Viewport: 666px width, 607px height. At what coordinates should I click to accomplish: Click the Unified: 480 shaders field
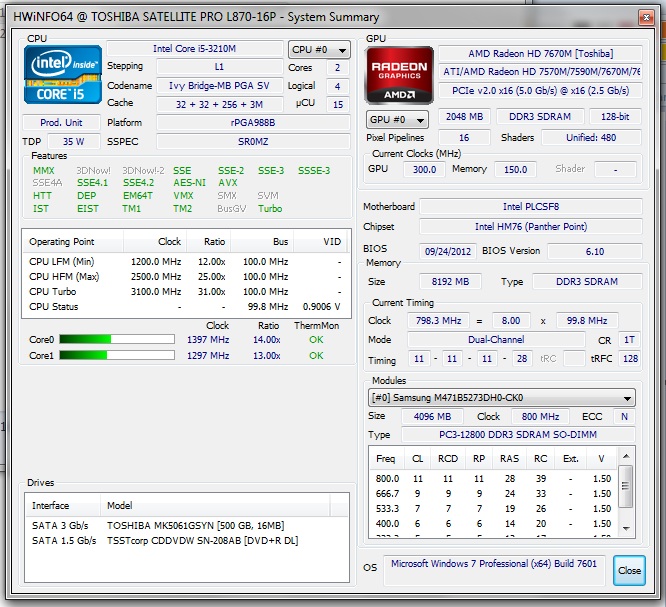(x=591, y=138)
